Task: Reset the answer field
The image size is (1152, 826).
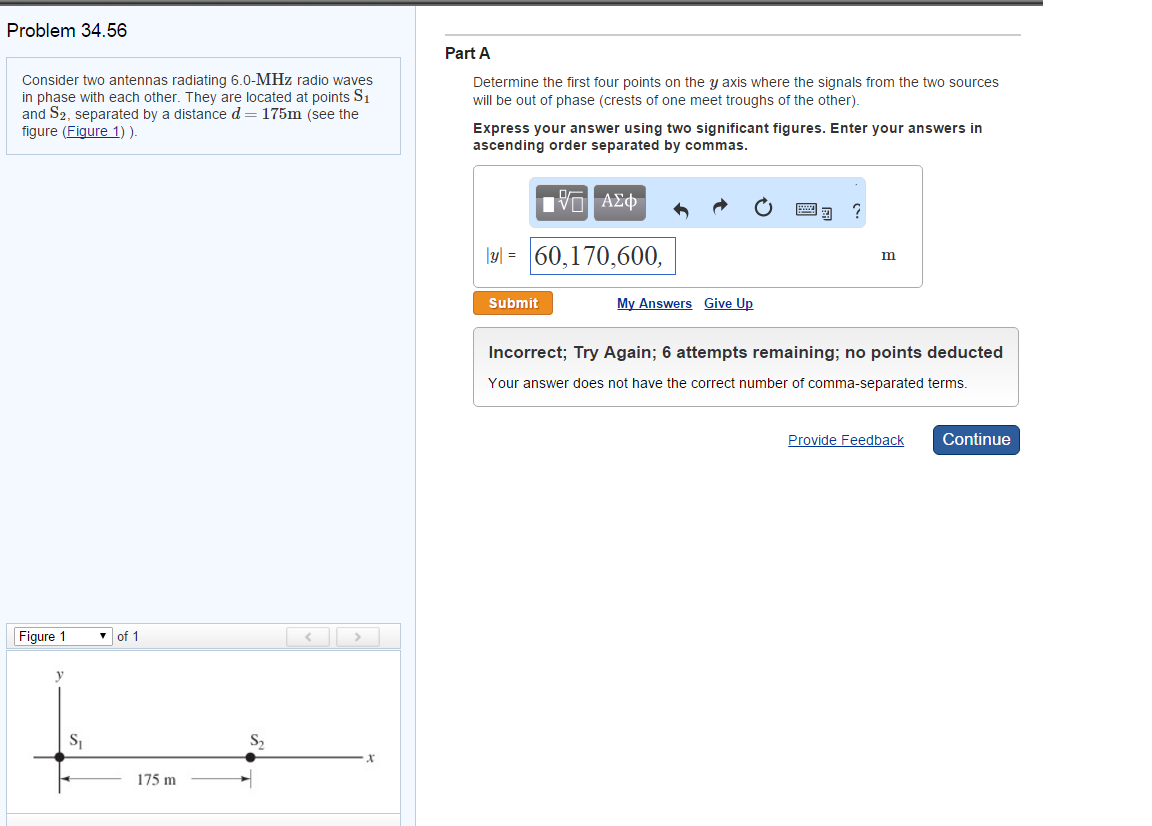Action: (x=763, y=207)
